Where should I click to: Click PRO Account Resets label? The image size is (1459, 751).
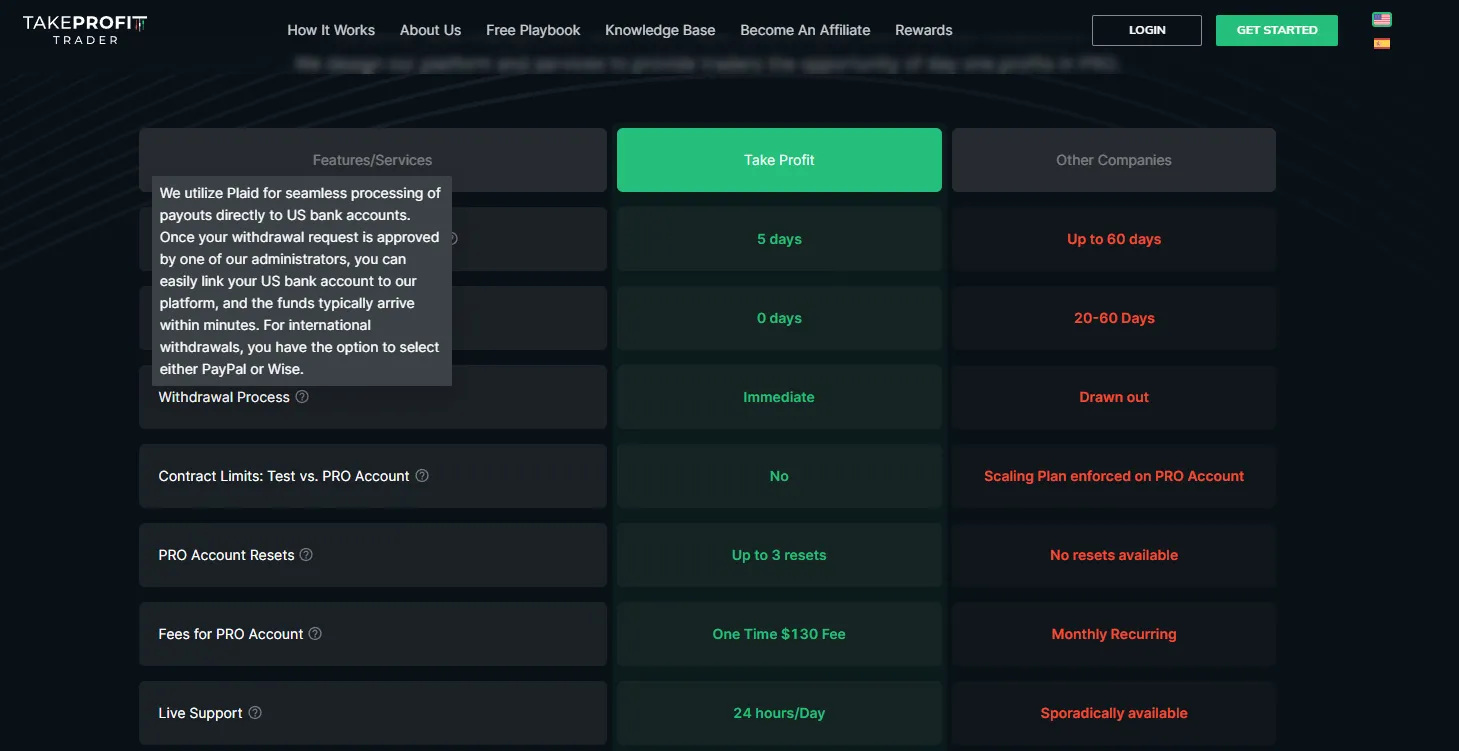click(x=226, y=555)
